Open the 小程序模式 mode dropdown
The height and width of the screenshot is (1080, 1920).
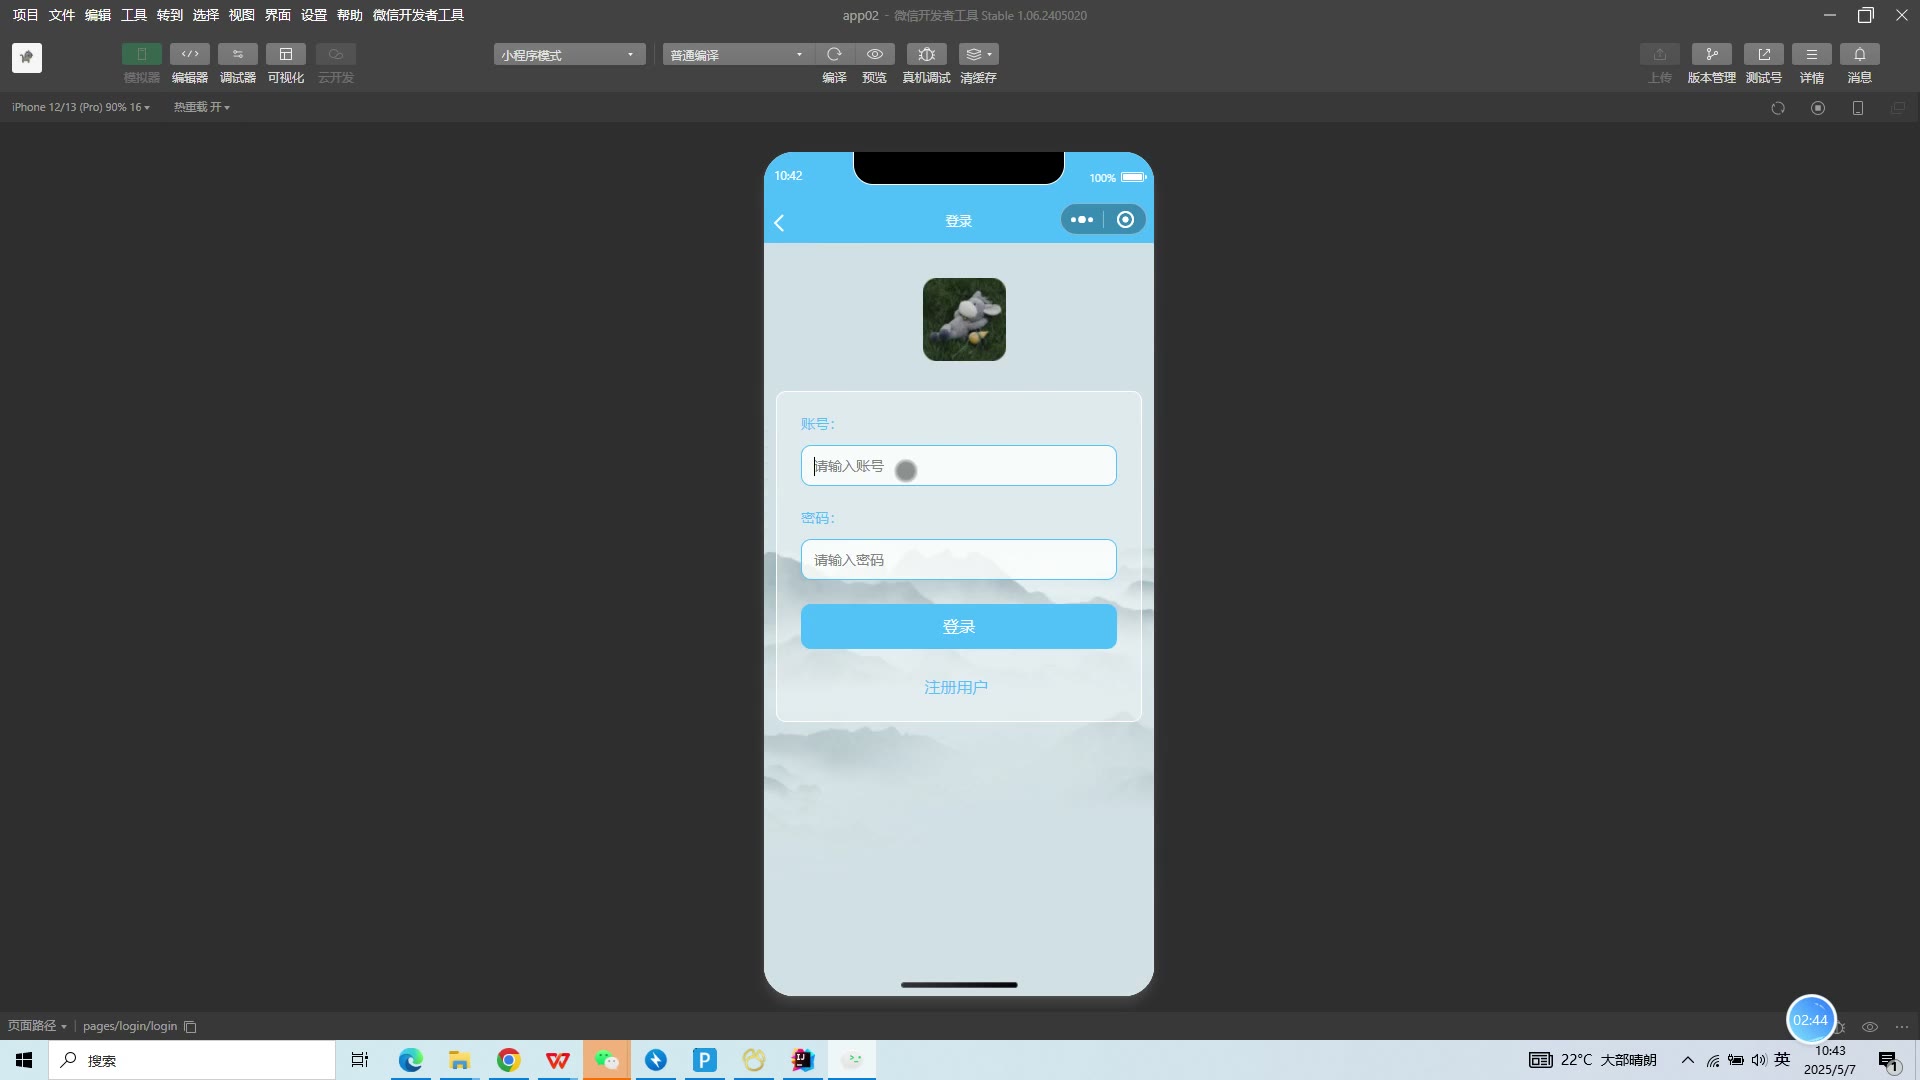coord(568,55)
